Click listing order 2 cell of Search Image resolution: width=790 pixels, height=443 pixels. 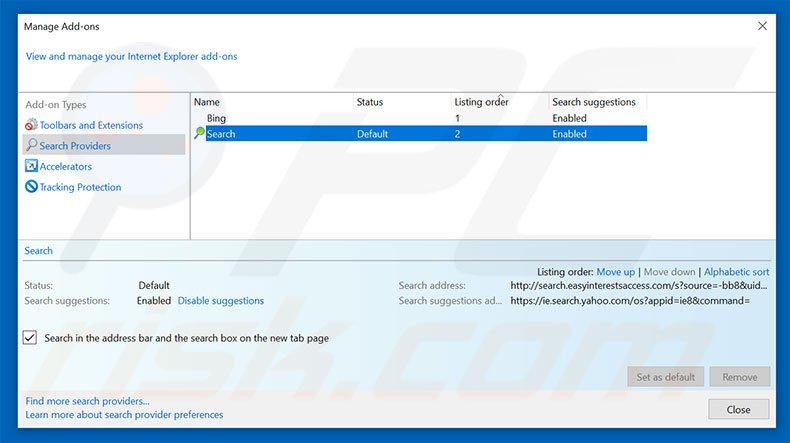457,134
